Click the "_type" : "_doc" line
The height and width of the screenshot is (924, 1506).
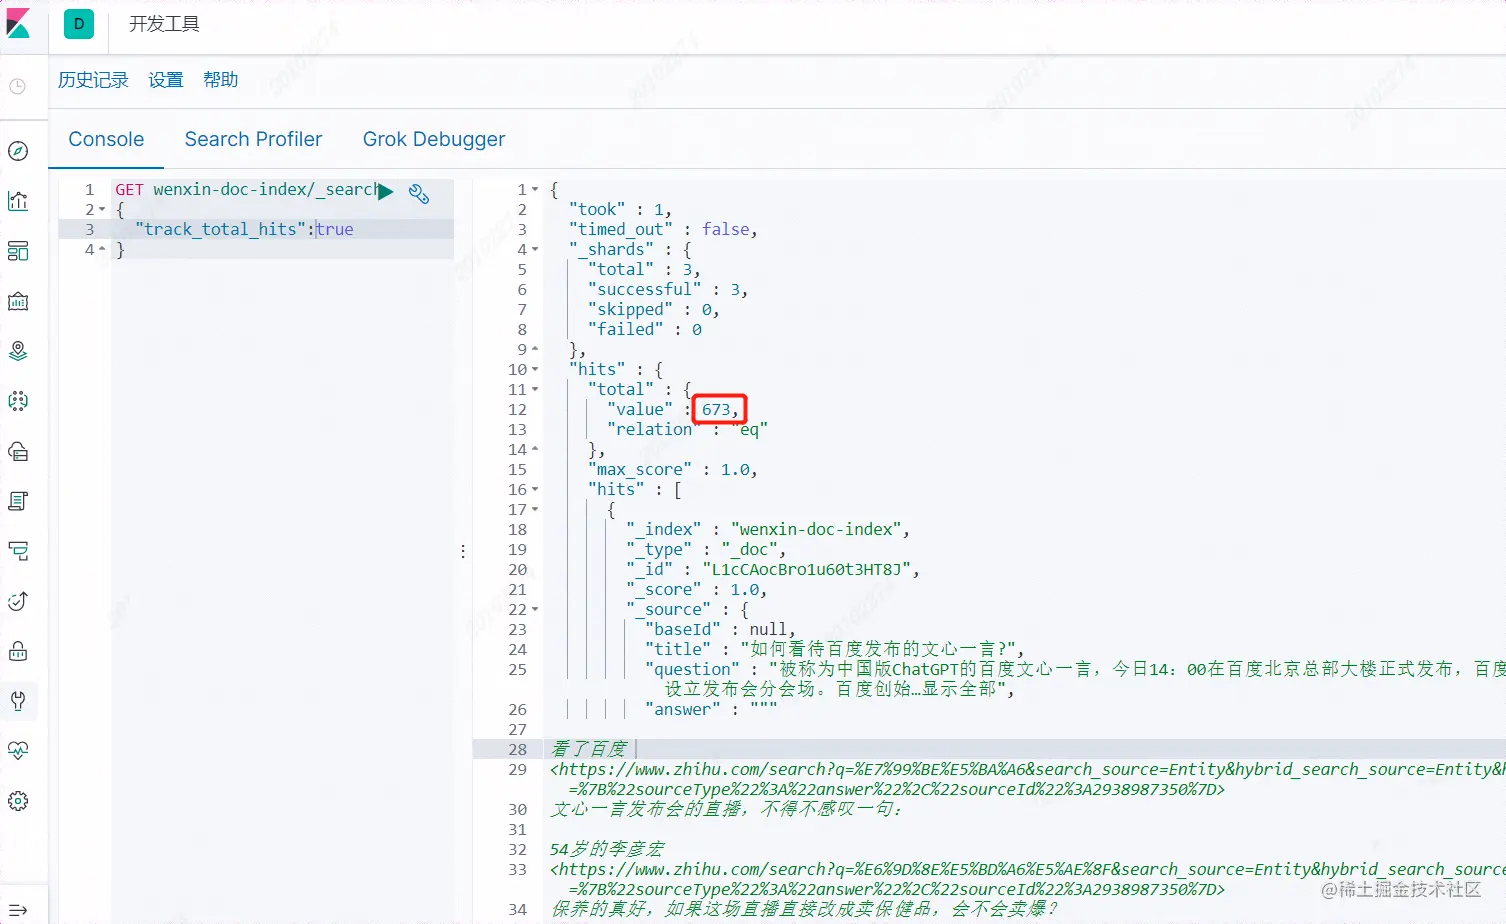706,549
